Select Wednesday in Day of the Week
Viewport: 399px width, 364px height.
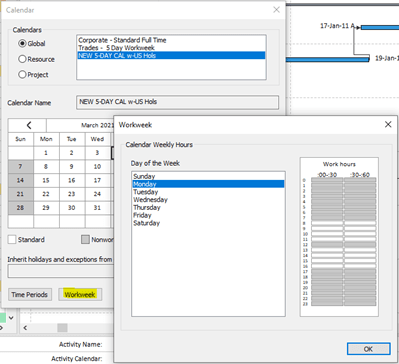208,199
